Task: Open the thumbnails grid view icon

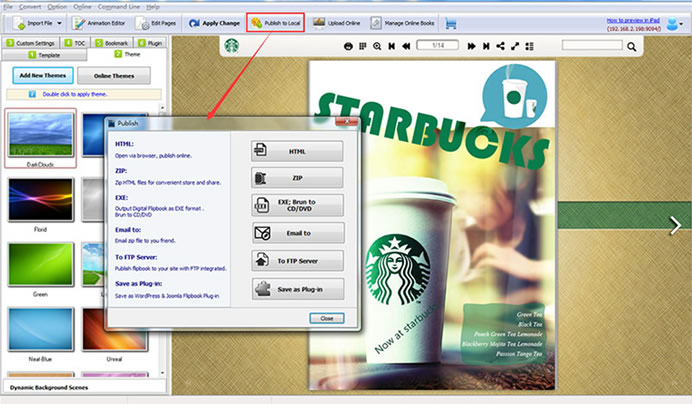Action: pyautogui.click(x=363, y=46)
